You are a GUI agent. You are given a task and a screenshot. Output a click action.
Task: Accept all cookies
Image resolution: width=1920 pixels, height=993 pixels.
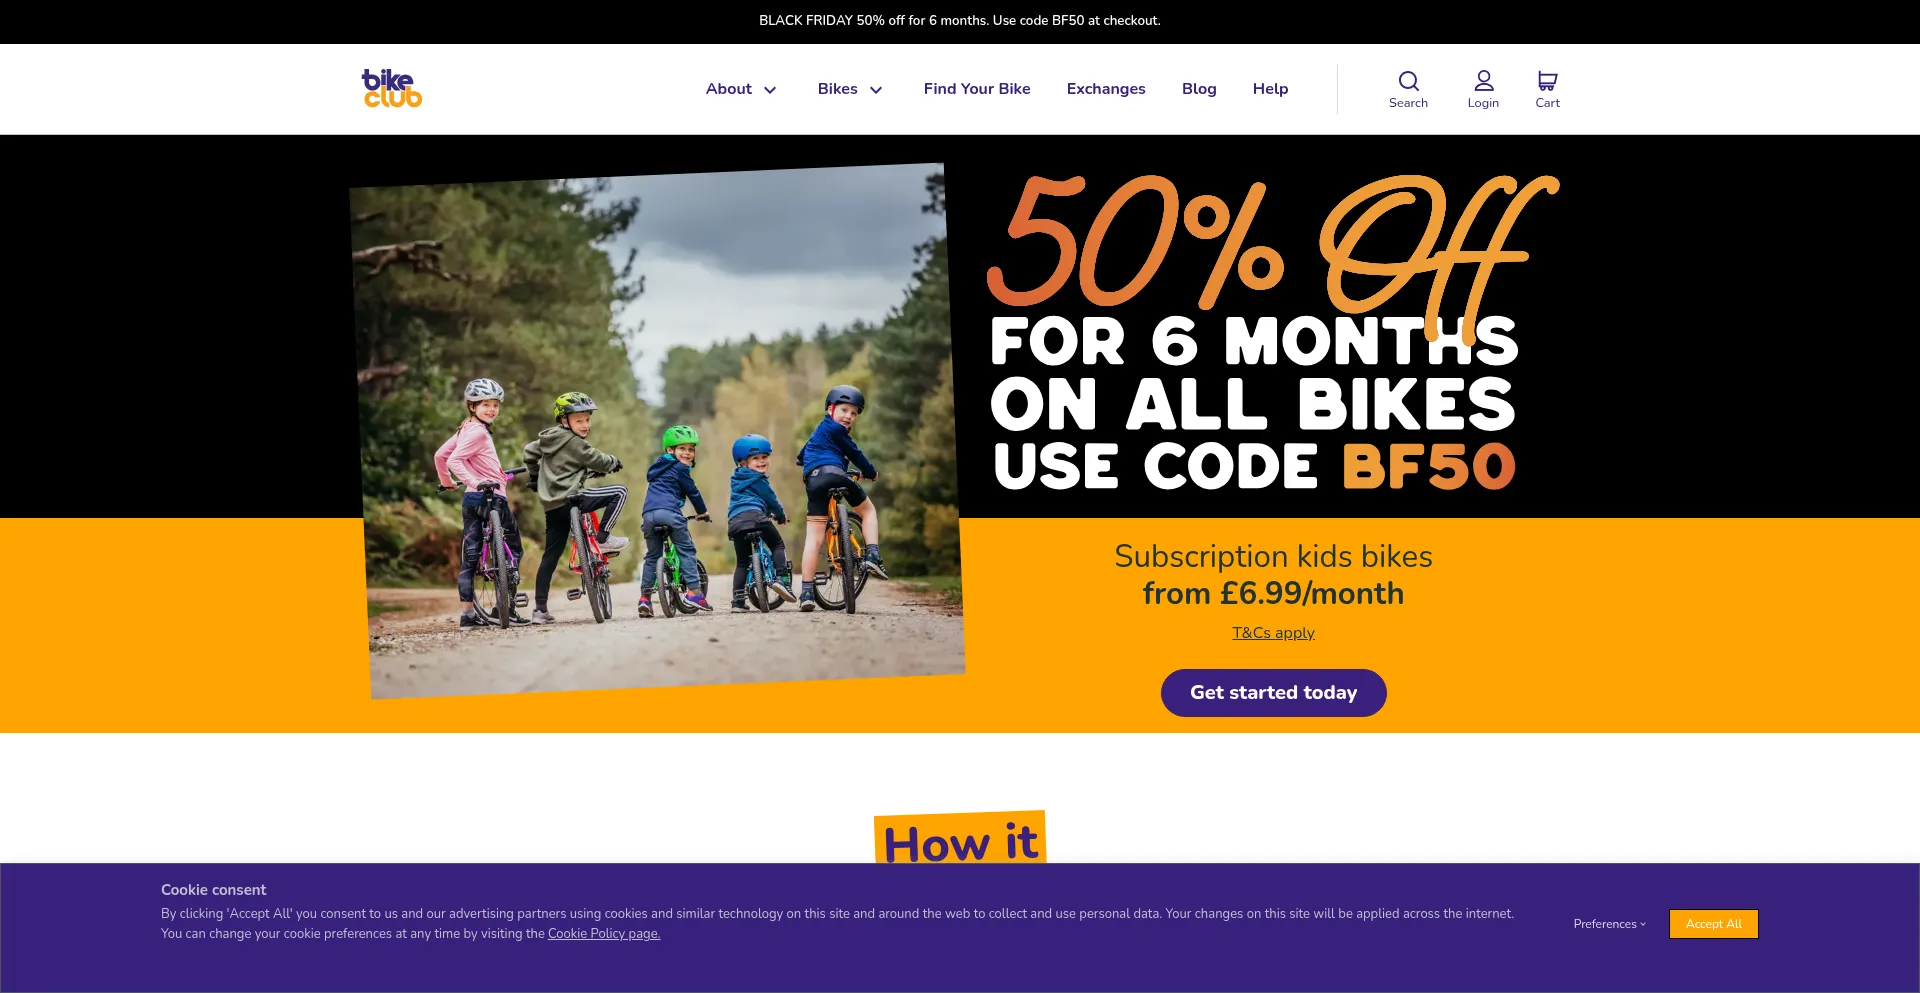1713,924
